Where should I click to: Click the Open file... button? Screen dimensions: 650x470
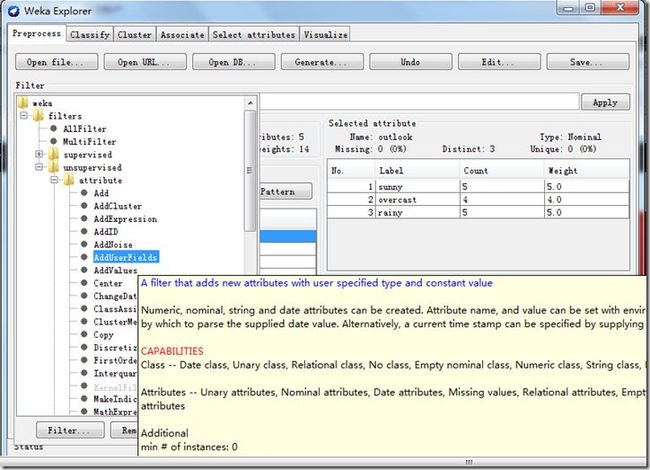click(56, 62)
